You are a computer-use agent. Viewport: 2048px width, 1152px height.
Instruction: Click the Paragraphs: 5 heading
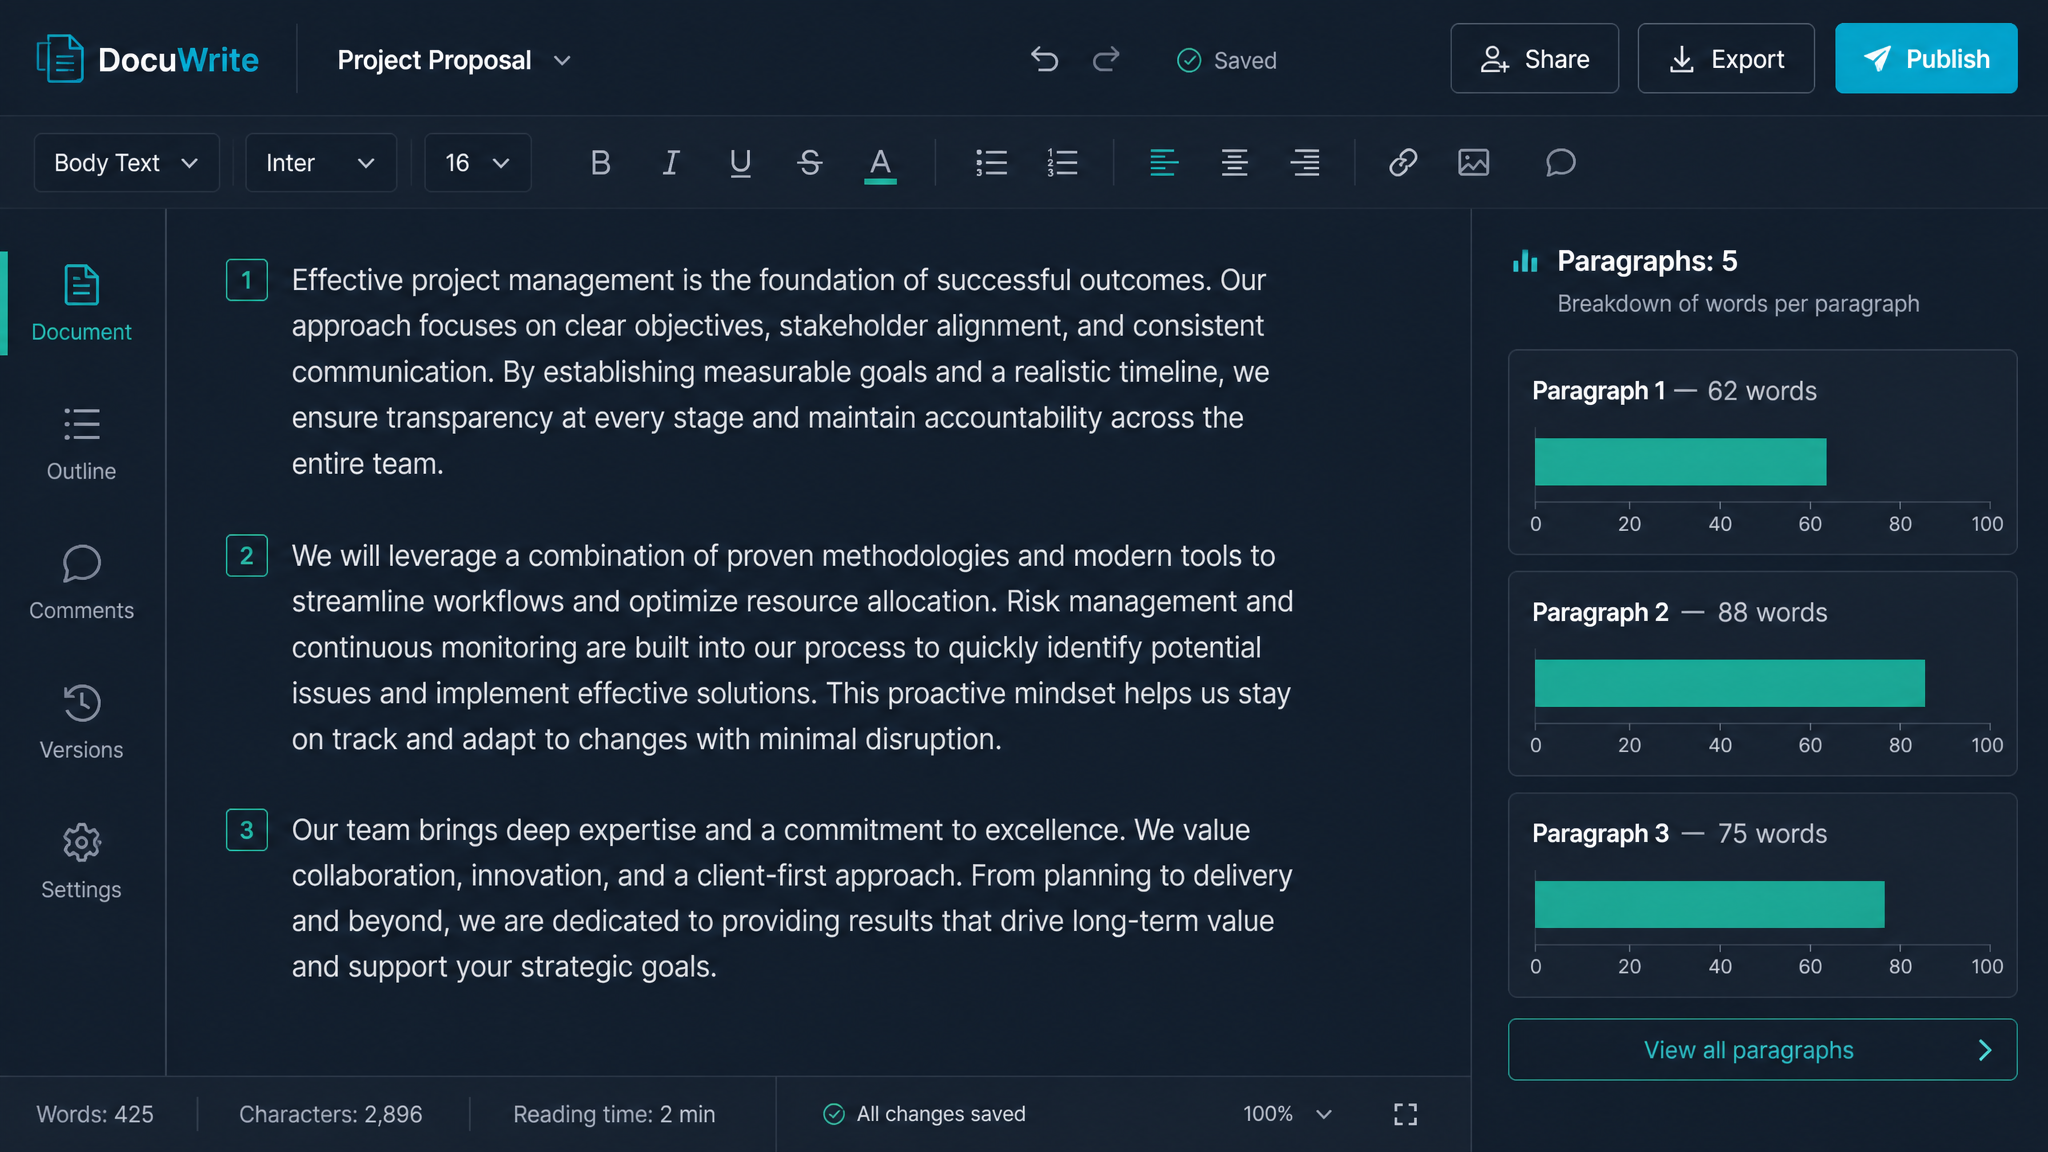1647,261
